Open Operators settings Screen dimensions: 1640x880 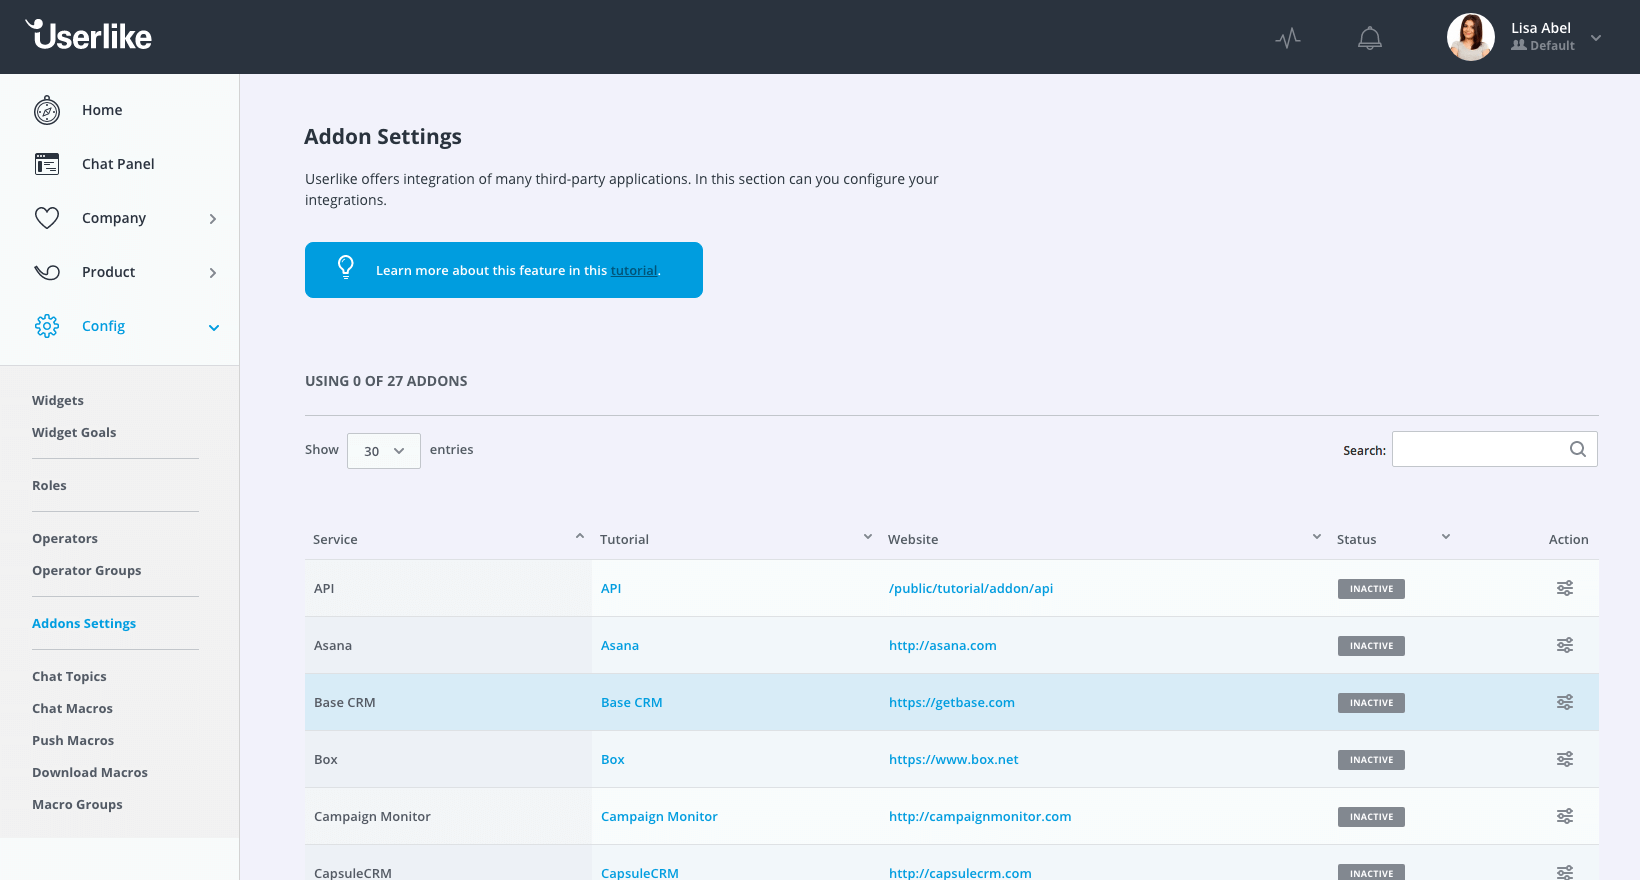tap(65, 538)
